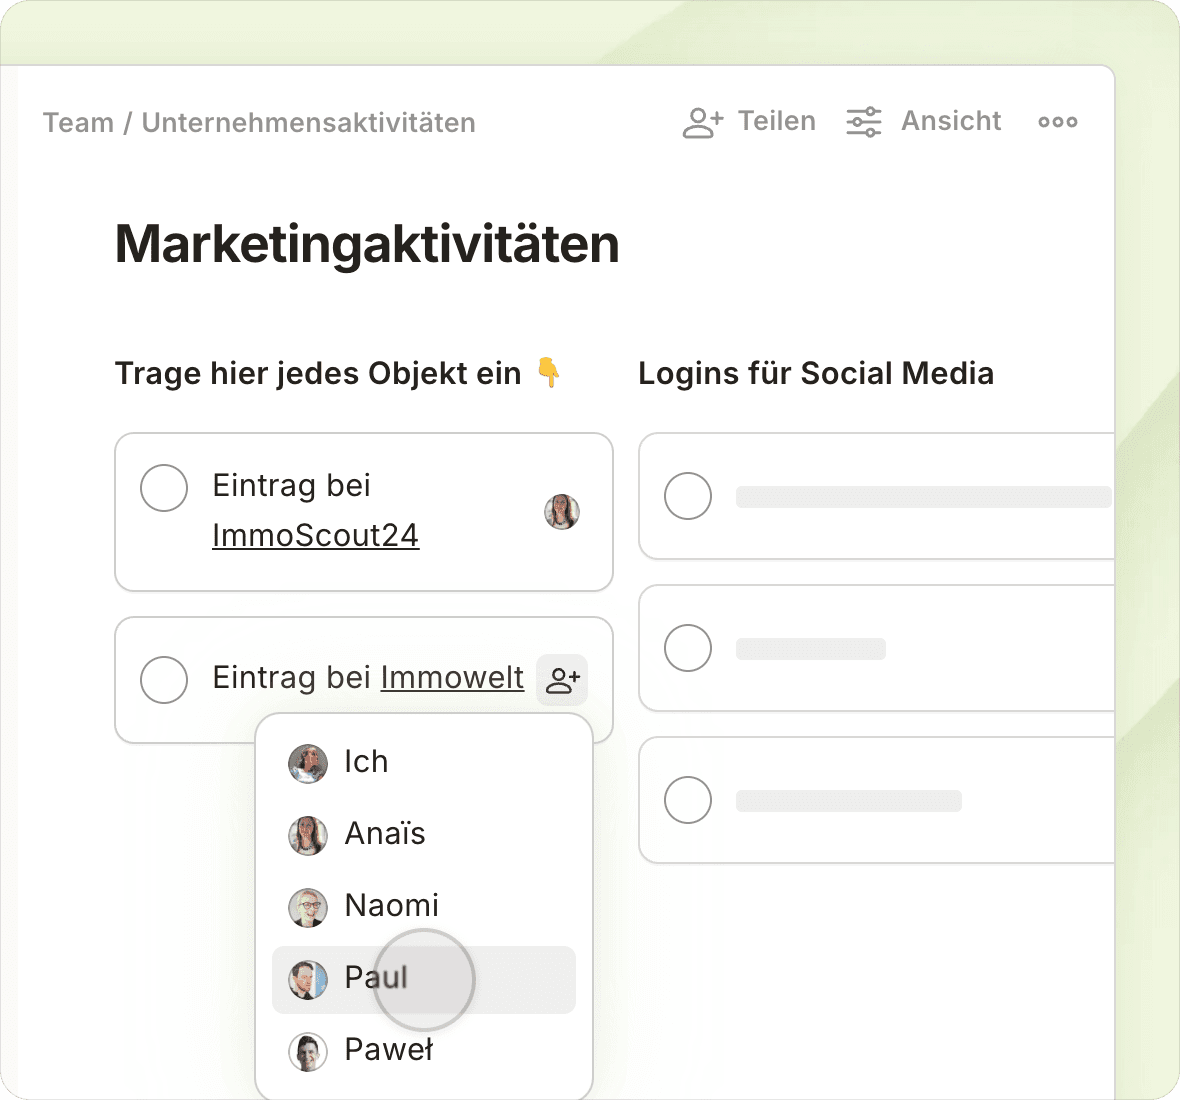Check the third Social Media placeholder task
1180x1100 pixels.
pos(688,800)
